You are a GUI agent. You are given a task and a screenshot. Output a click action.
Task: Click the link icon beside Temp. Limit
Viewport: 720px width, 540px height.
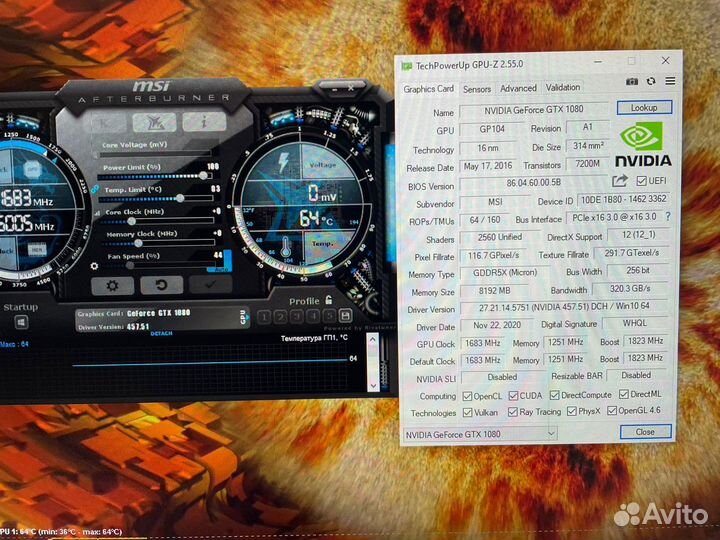95,189
